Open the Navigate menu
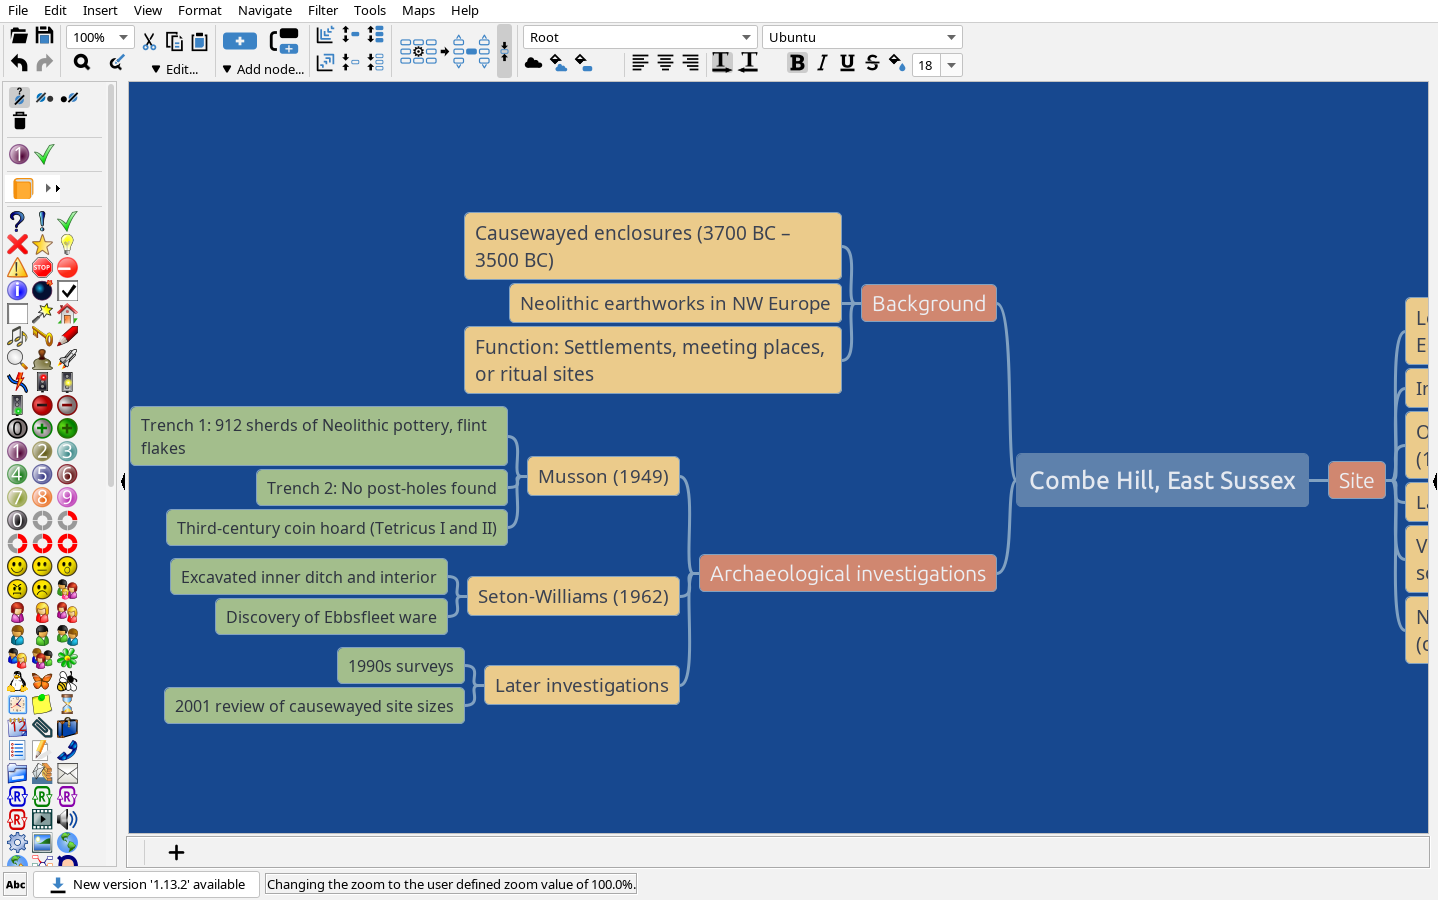The width and height of the screenshot is (1438, 900). tap(265, 10)
